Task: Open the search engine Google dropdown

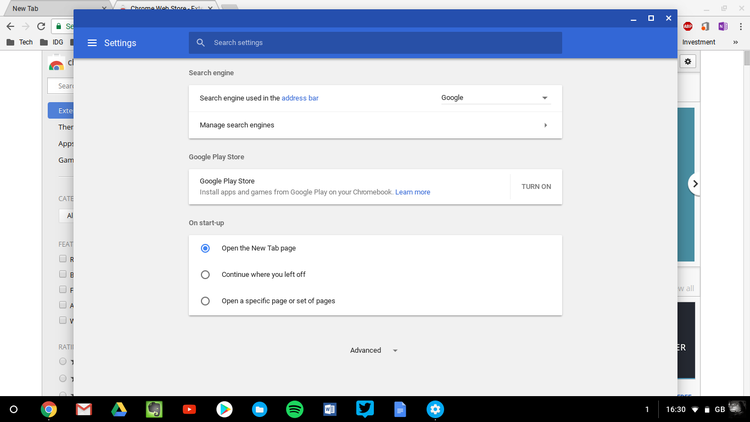Action: point(495,98)
